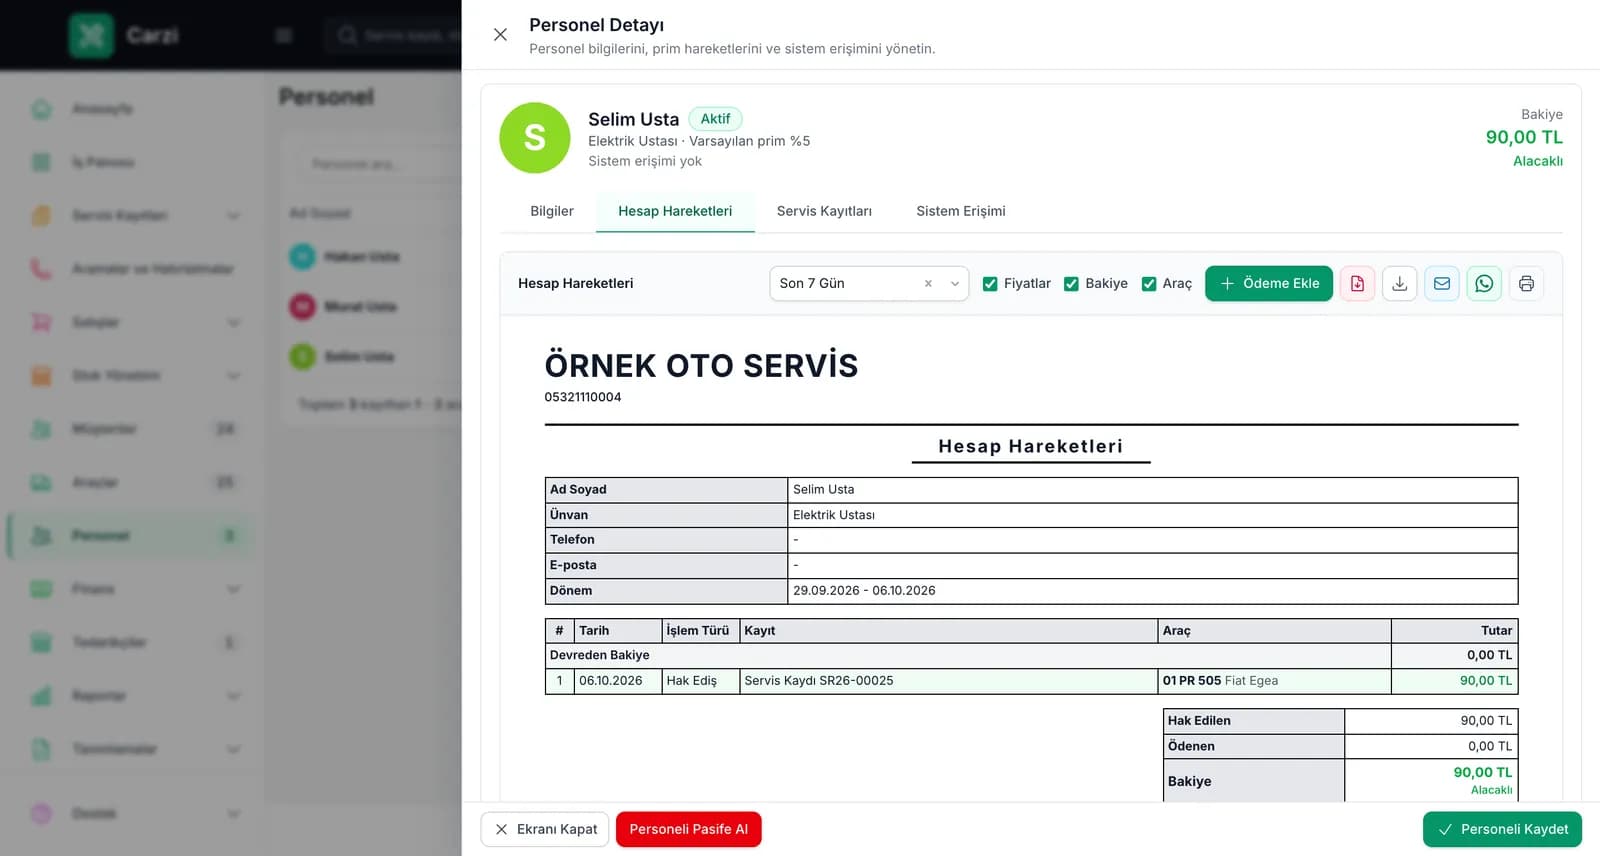Go to the Sistem Erişimi tab
This screenshot has width=1600, height=856.
[961, 211]
